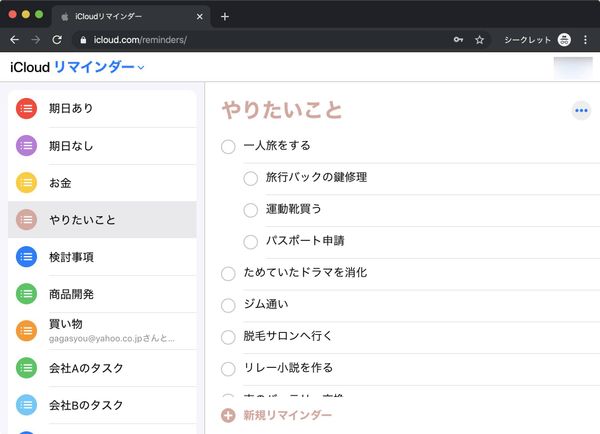The width and height of the screenshot is (600, 434).
Task: Click the iCloudリマインダー browser tab
Action: click(130, 16)
